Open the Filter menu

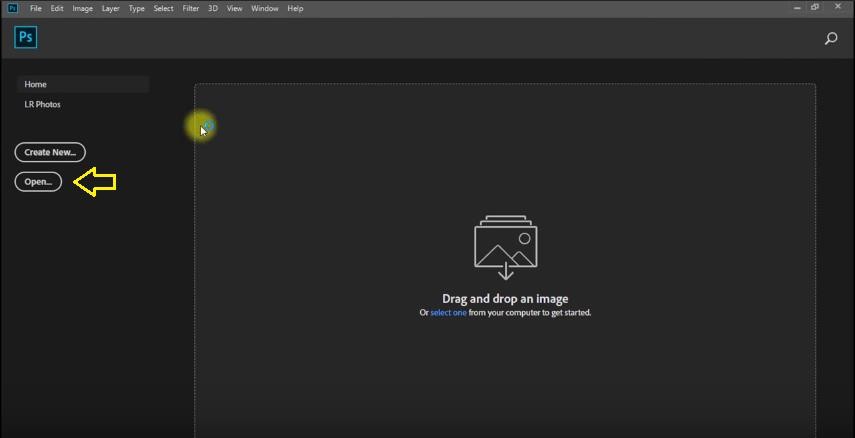pos(191,9)
